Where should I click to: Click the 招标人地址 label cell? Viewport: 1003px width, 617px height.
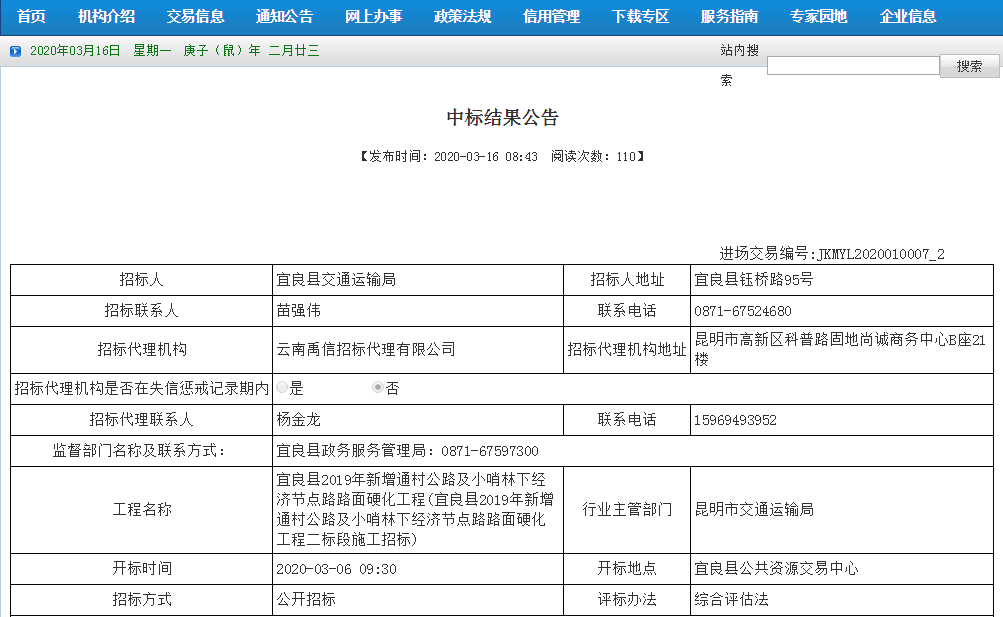point(627,280)
